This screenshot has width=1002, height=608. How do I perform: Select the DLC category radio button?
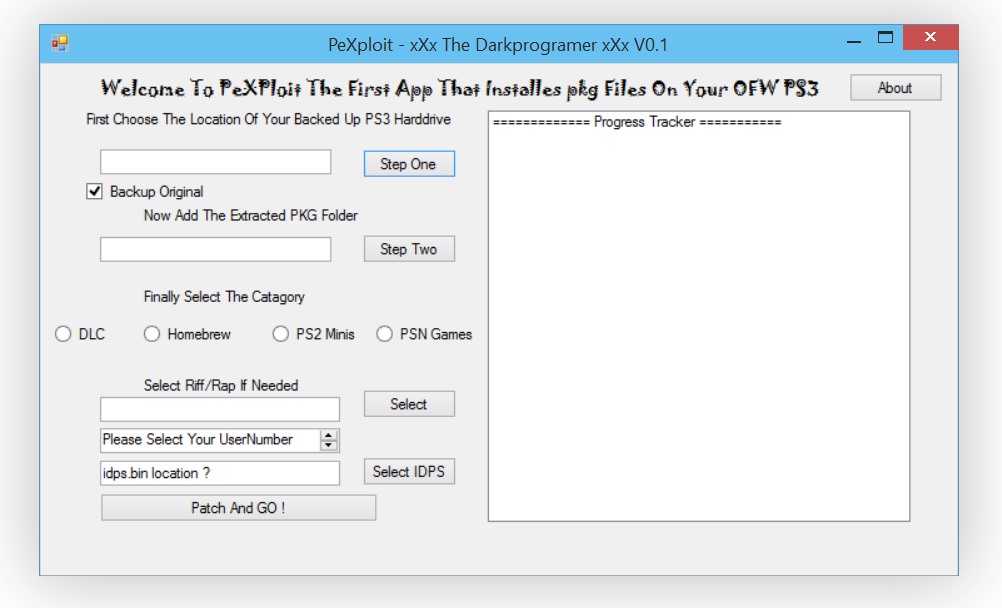[63, 334]
